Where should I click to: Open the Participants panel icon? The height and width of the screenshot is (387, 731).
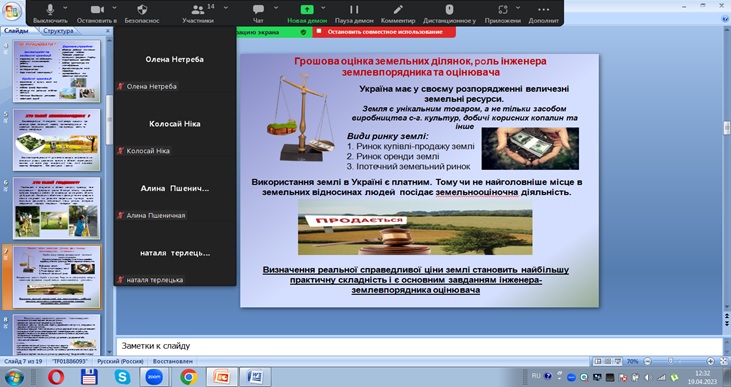pyautogui.click(x=198, y=9)
